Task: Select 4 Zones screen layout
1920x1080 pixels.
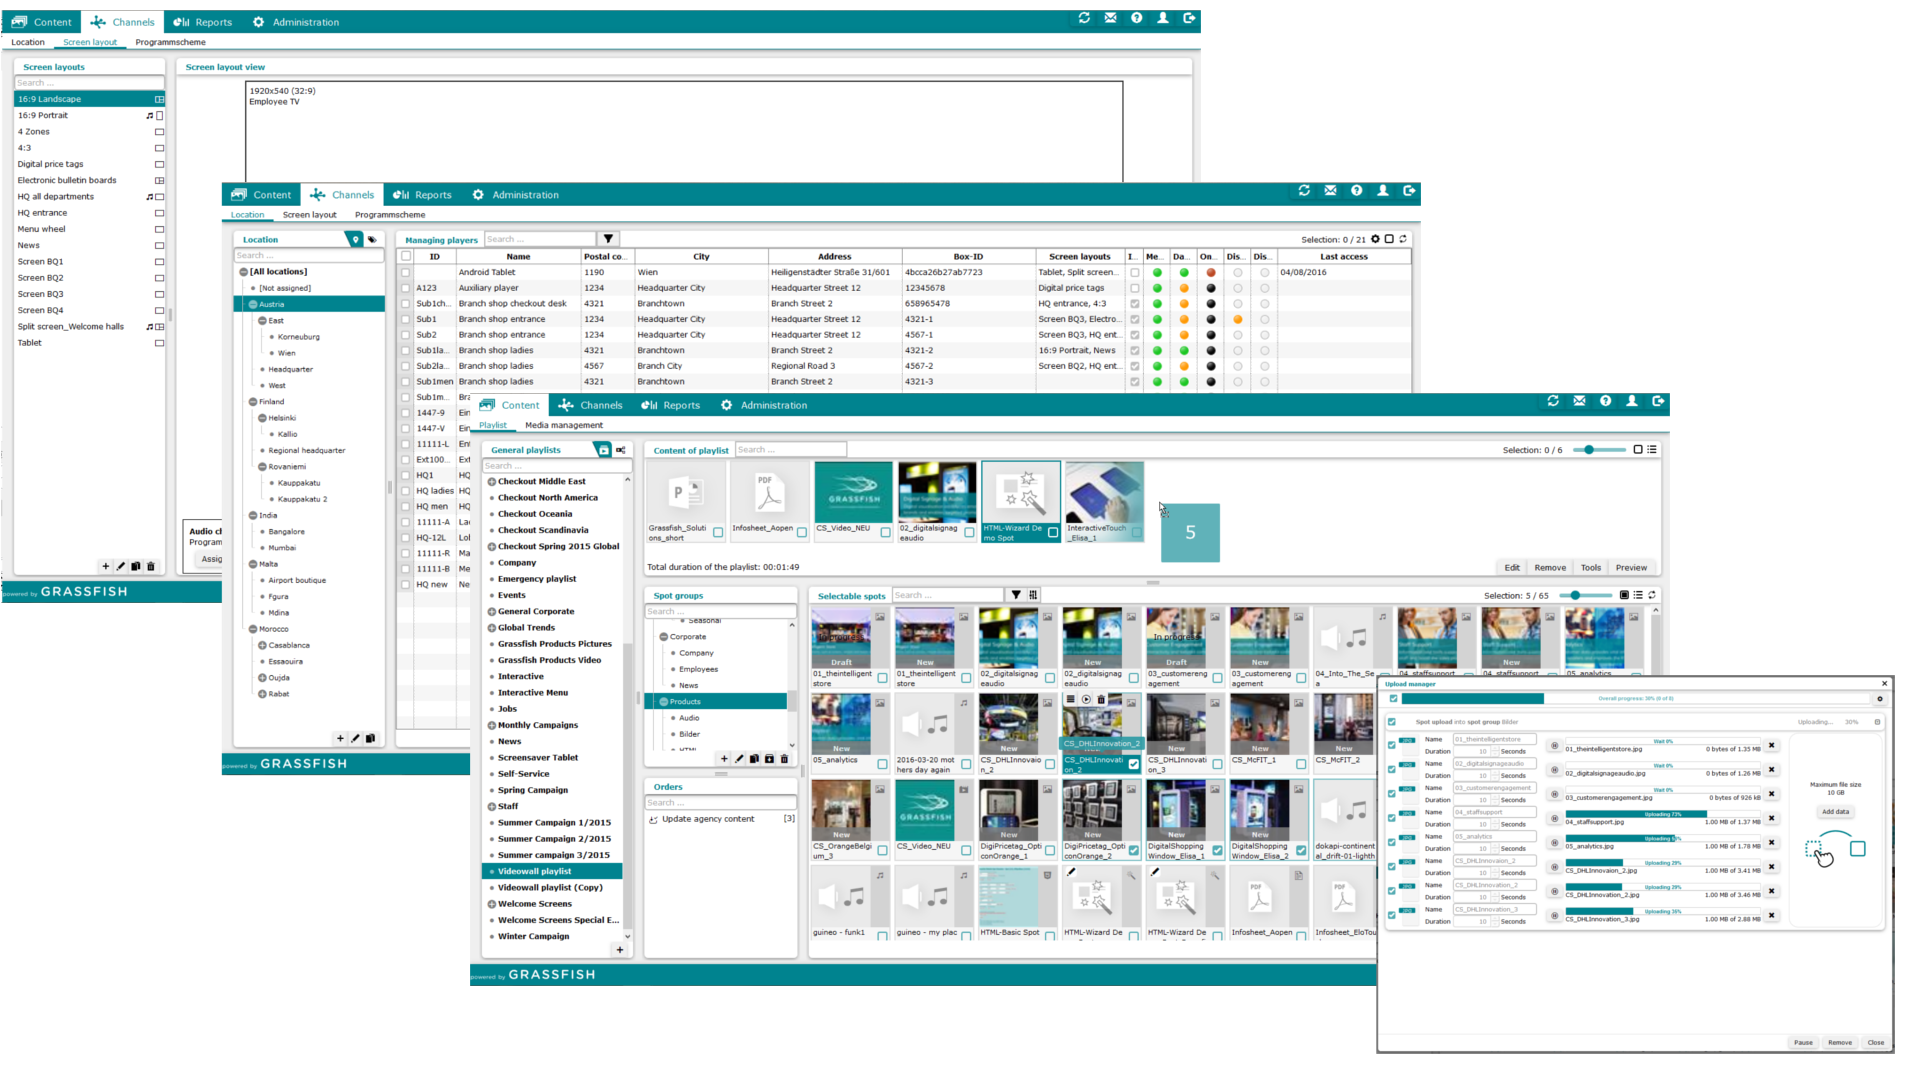Action: 90,132
